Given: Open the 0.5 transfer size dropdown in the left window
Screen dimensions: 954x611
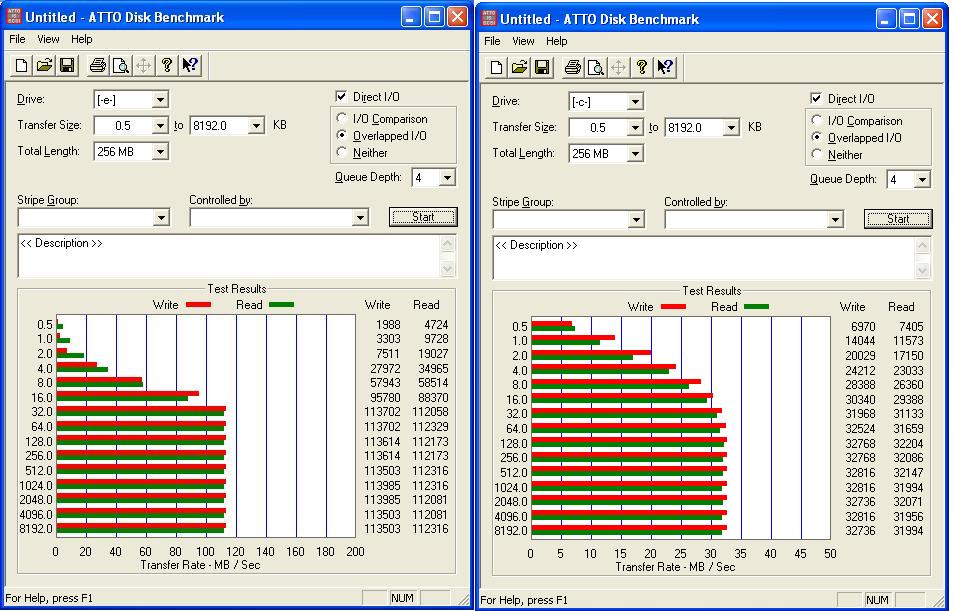Looking at the screenshot, I should 160,125.
